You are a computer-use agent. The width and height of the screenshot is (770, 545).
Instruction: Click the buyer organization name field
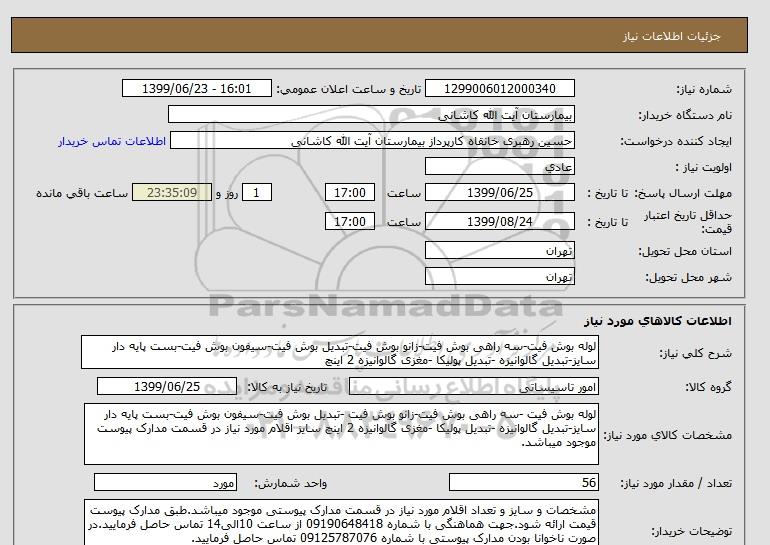371,114
